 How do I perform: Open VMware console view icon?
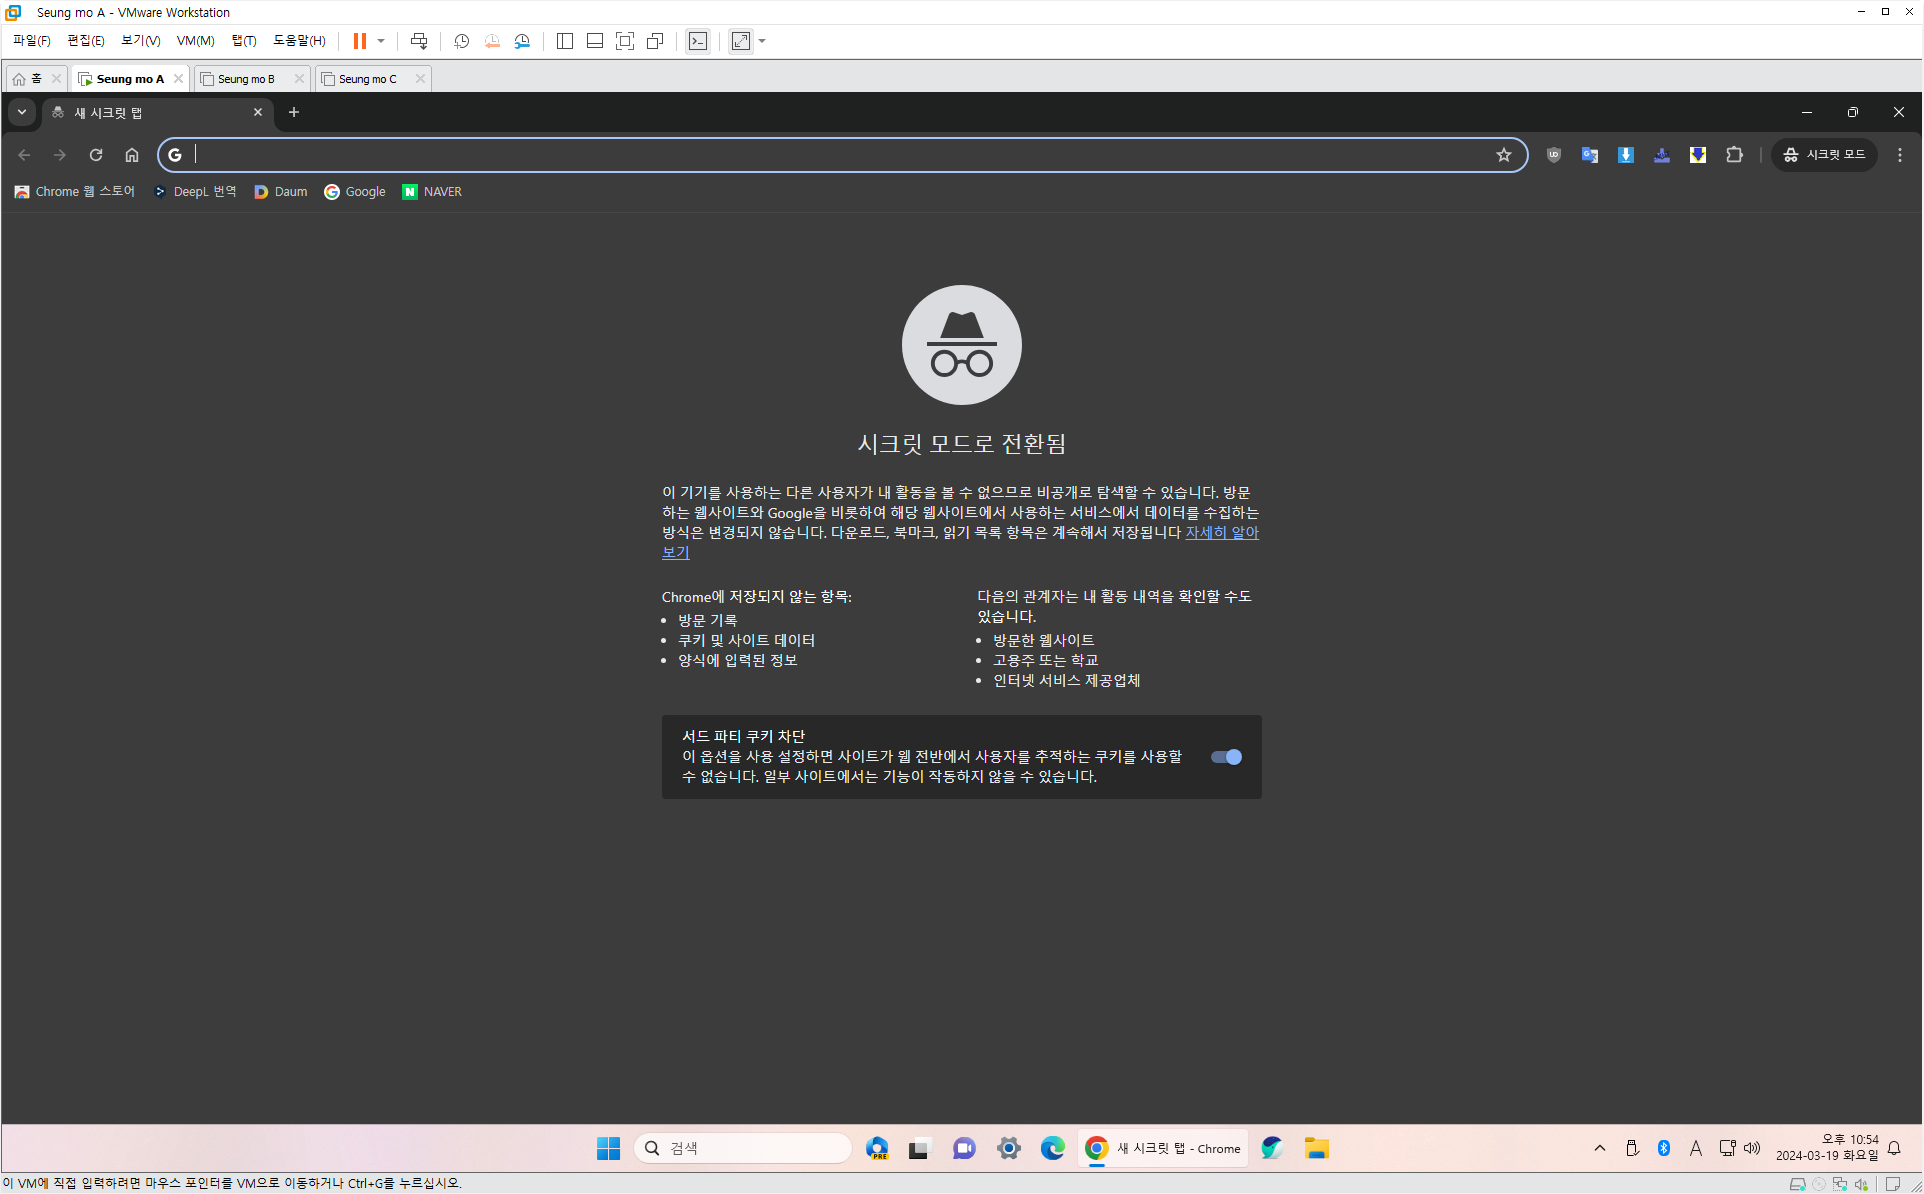698,41
